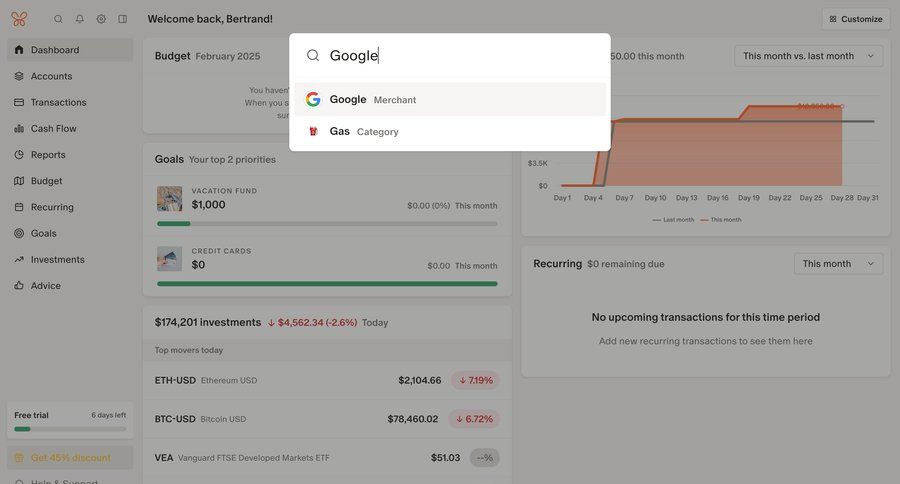
Task: Select the Google merchant logo result
Action: [313, 99]
